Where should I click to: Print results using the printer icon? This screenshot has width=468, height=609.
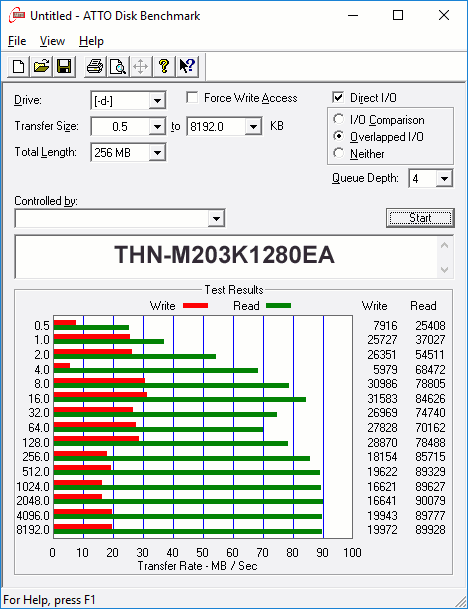click(95, 66)
